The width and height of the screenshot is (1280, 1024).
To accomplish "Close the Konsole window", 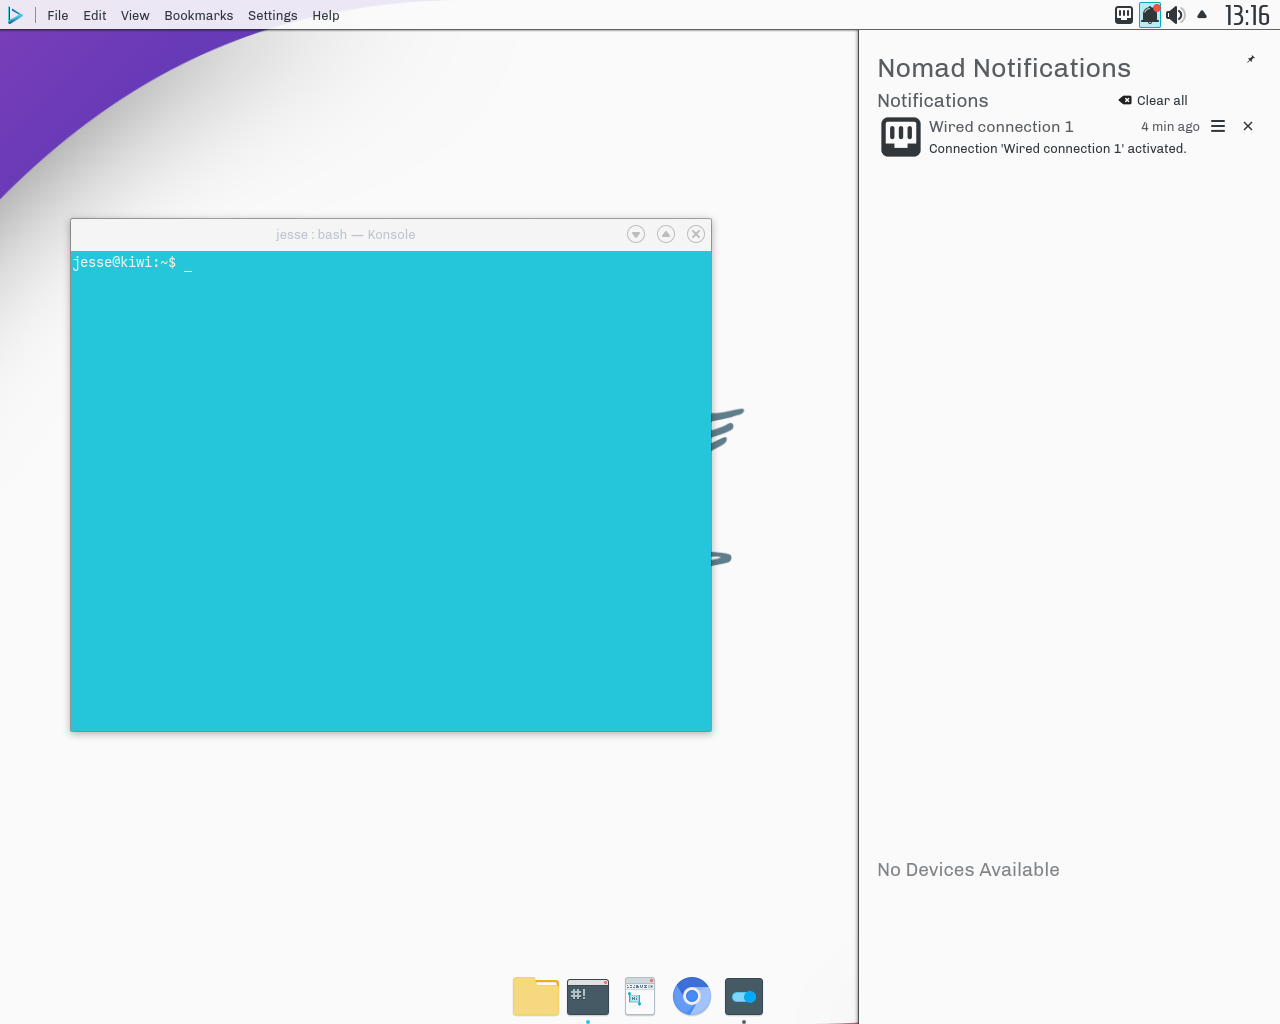I will pos(696,234).
